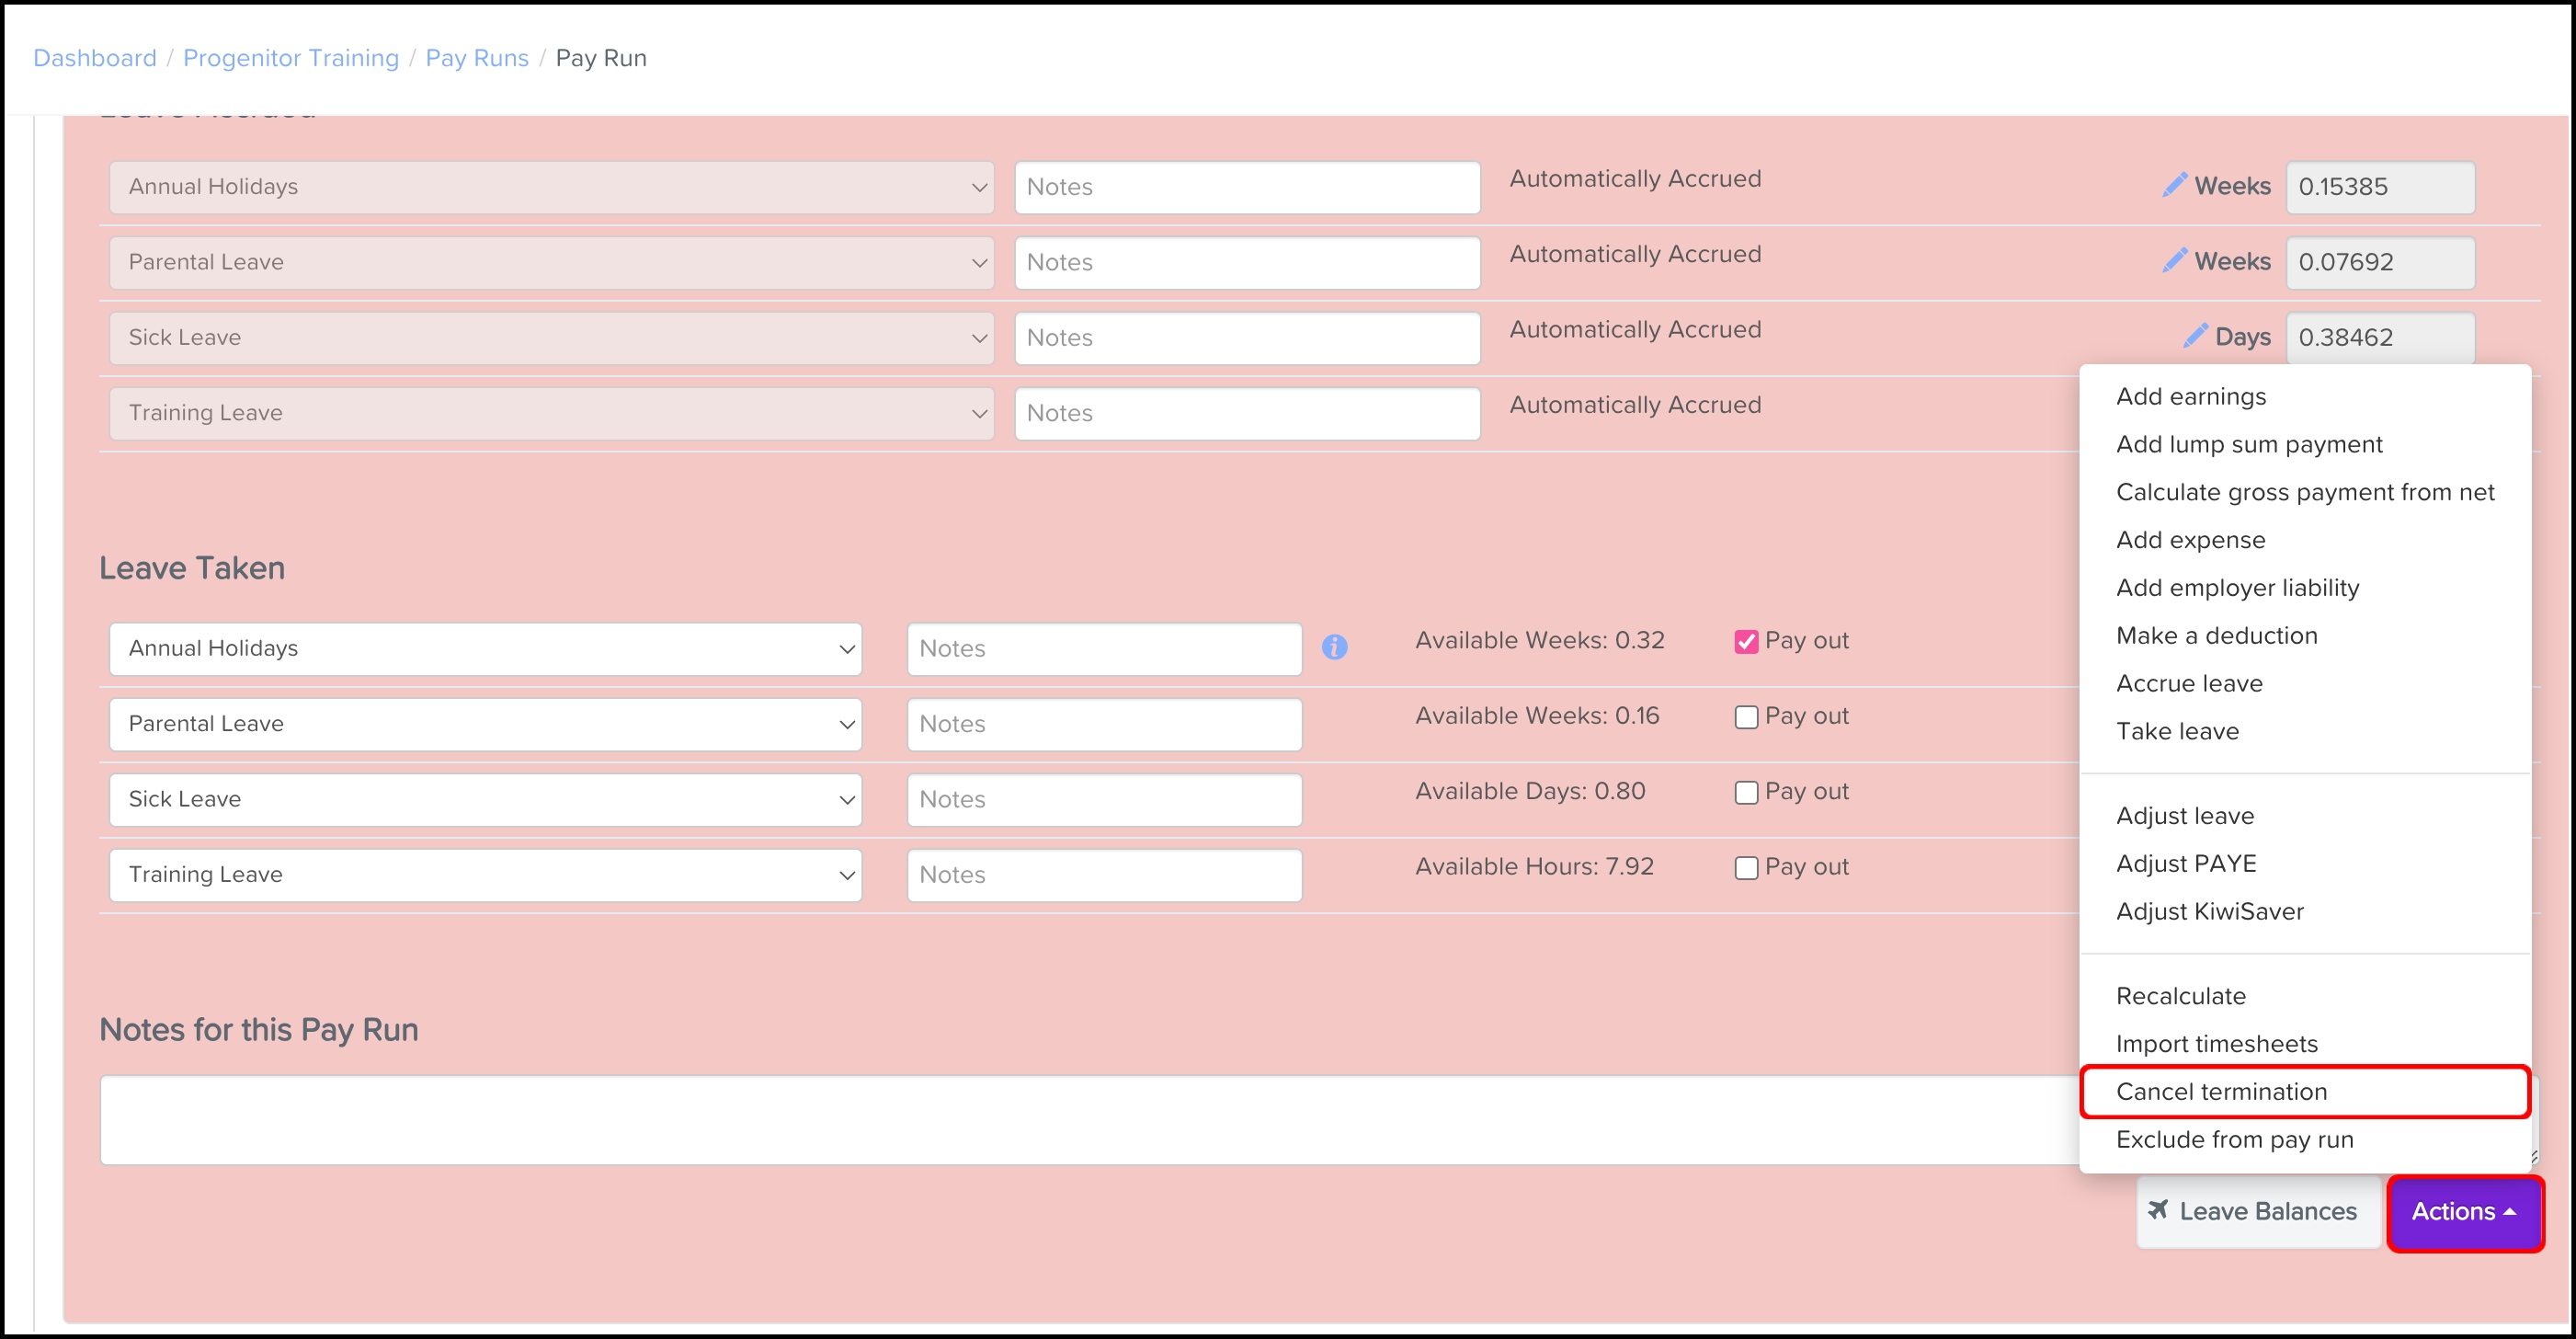Open the Dashboard link
This screenshot has width=2576, height=1339.
click(x=95, y=57)
